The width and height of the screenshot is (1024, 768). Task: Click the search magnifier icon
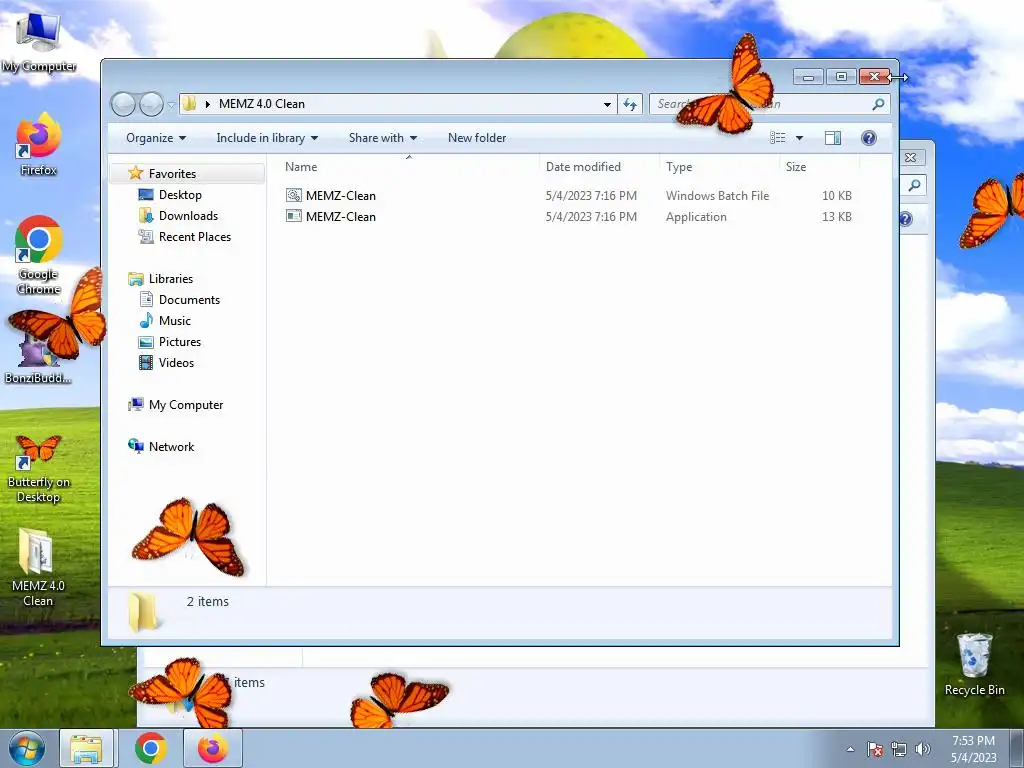click(x=878, y=104)
